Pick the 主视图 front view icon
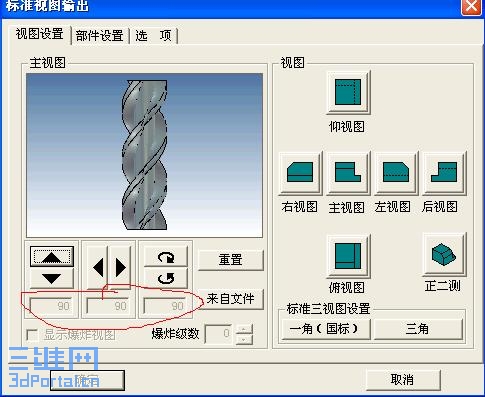The height and width of the screenshot is (397, 485). point(348,172)
